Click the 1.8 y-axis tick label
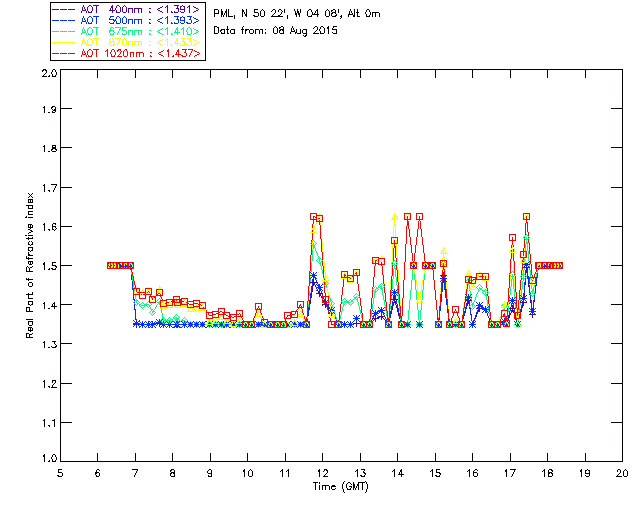Image resolution: width=640 pixels, height=512 pixels. (49, 148)
